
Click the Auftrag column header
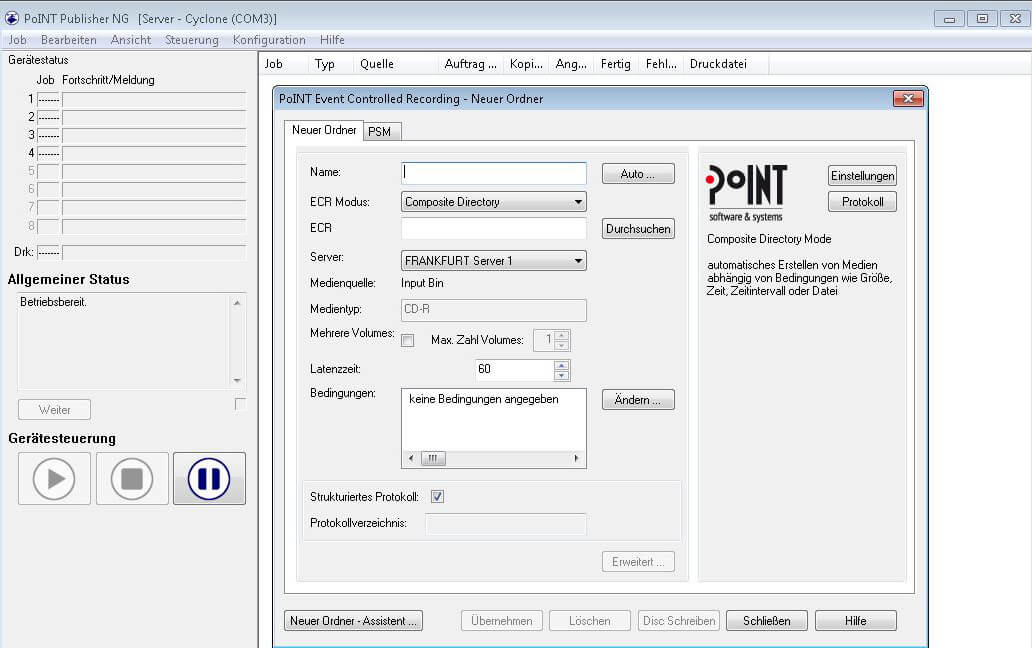pos(471,64)
